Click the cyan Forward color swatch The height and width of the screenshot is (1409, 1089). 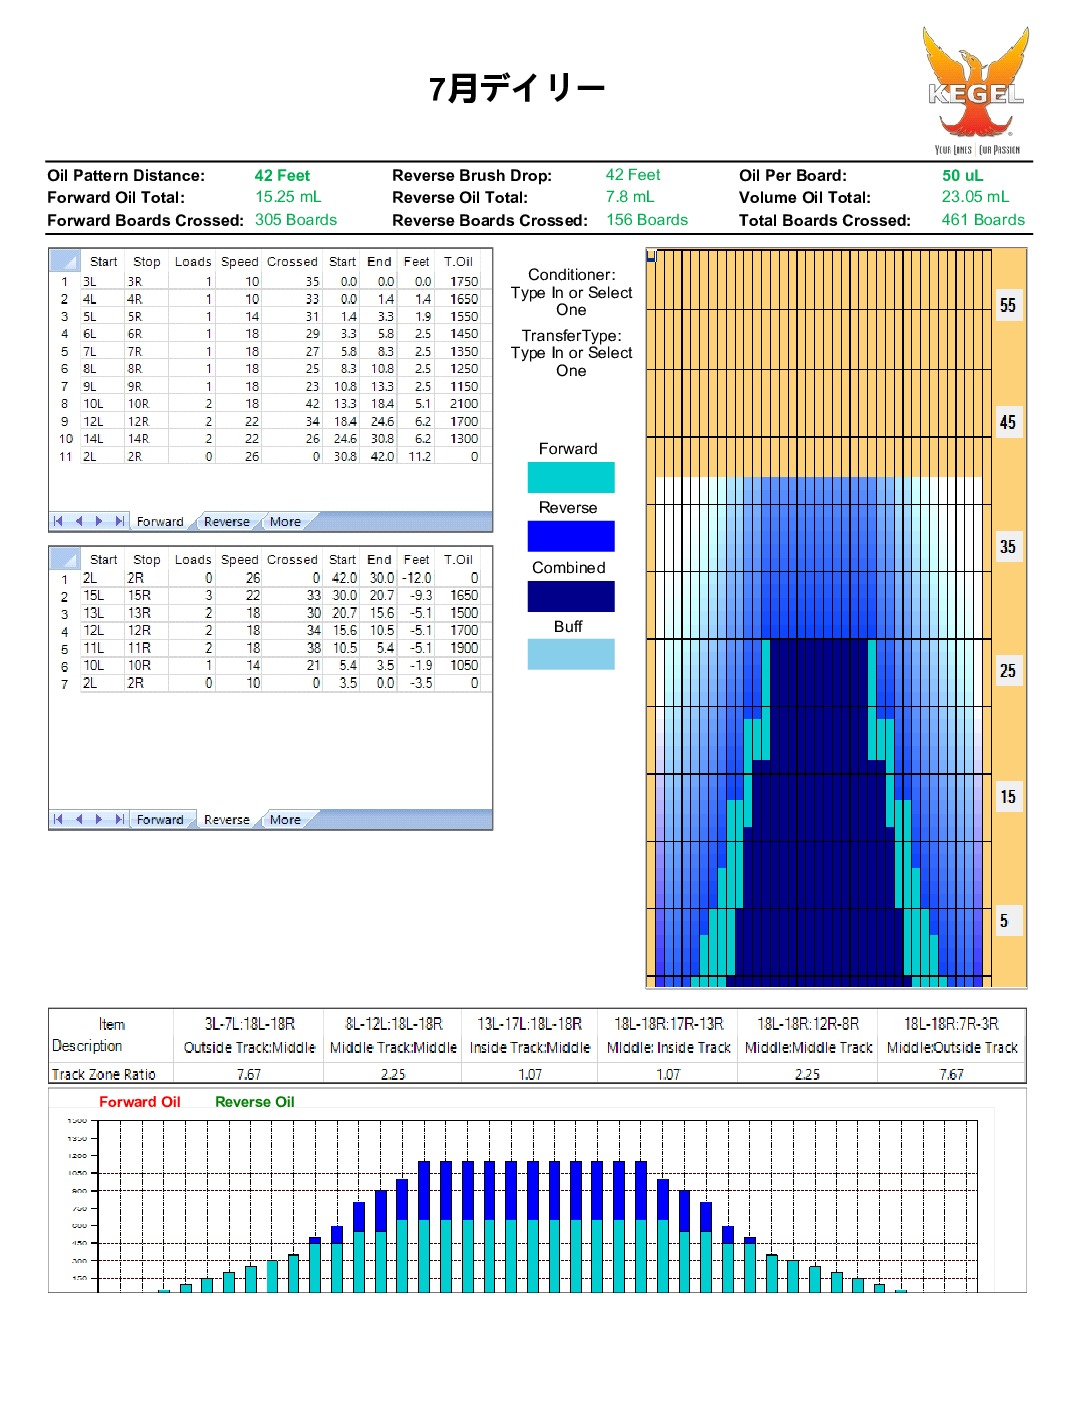point(571,477)
